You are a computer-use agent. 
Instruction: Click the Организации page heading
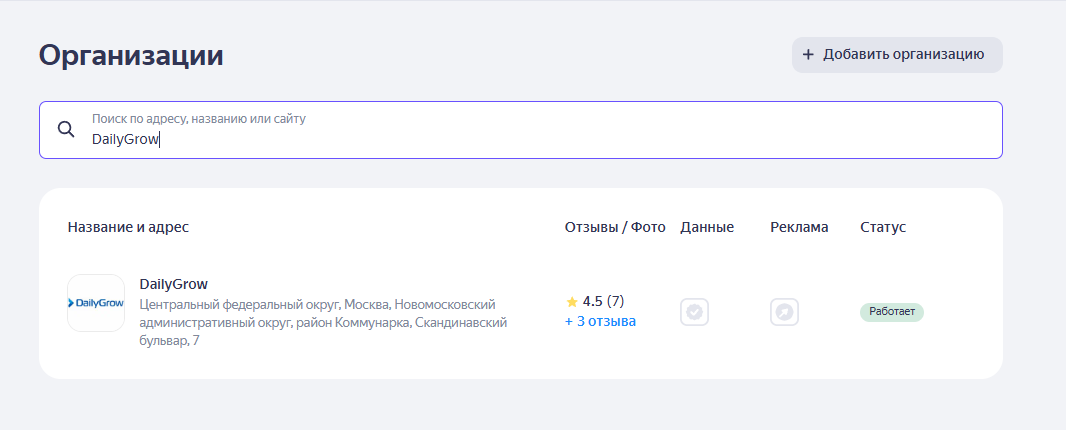131,55
